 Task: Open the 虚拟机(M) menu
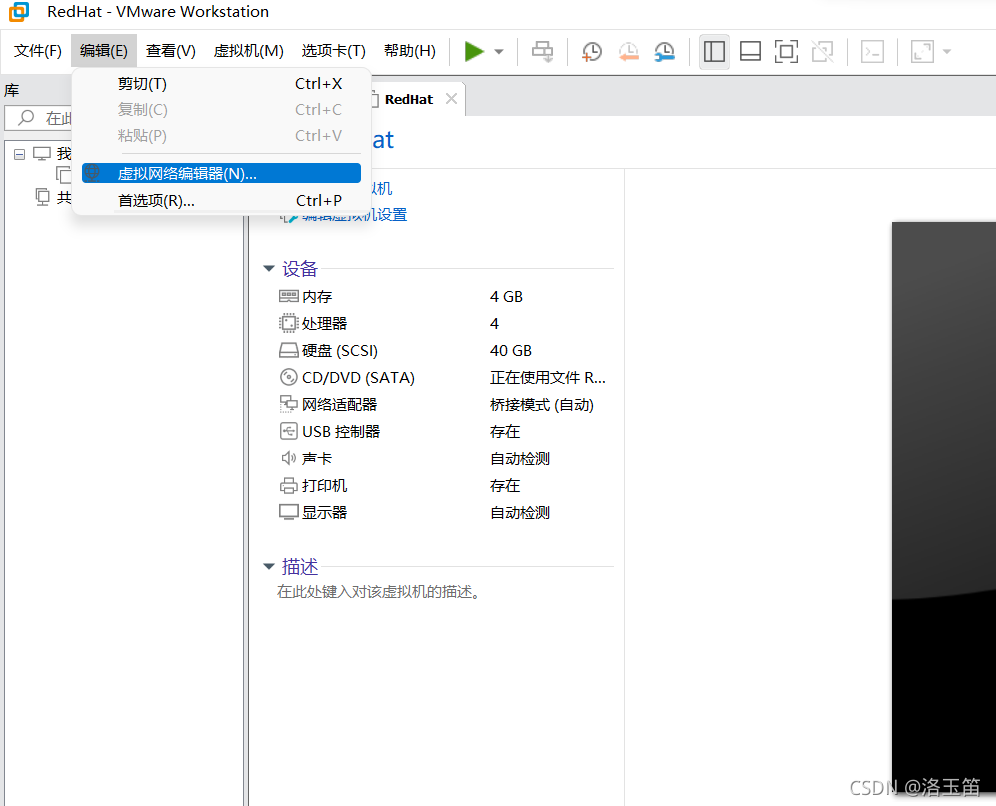point(248,51)
